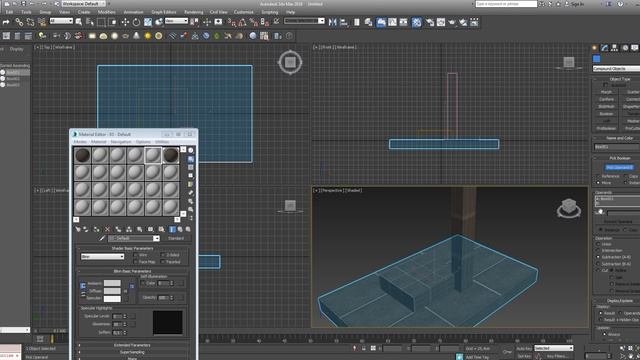
Task: Select the Union operation radio button
Action: click(598, 244)
